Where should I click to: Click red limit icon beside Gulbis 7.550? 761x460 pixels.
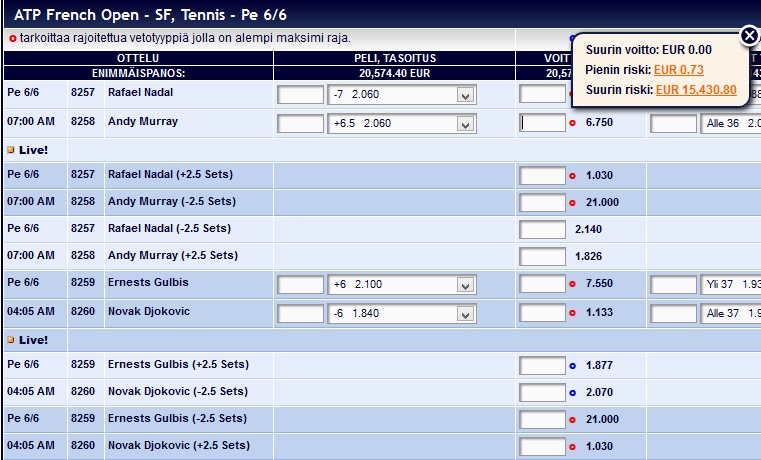coord(572,284)
